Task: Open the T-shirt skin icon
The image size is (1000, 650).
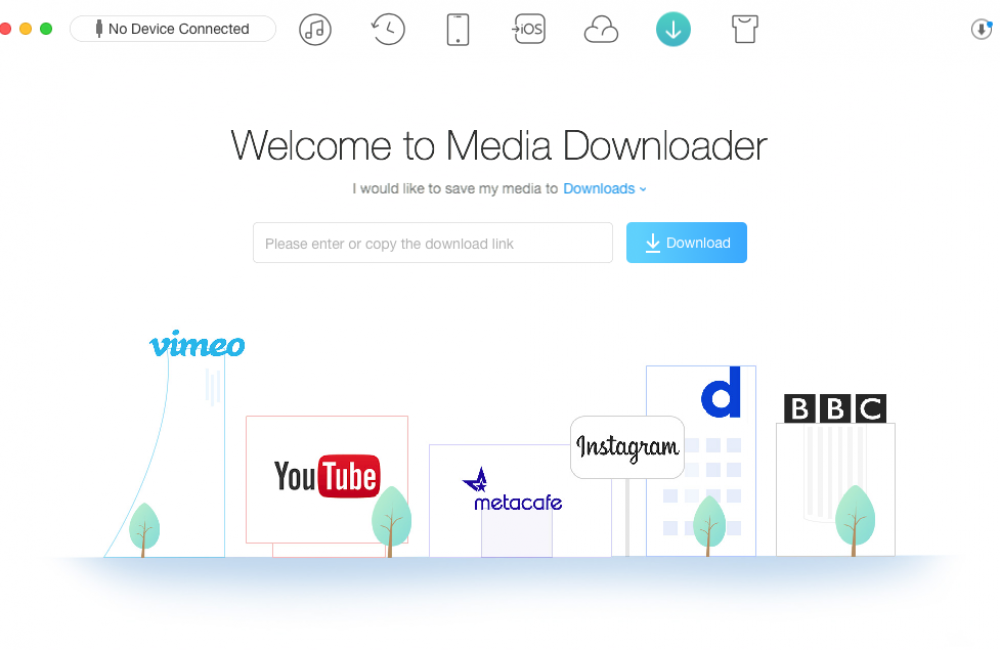Action: coord(745,29)
